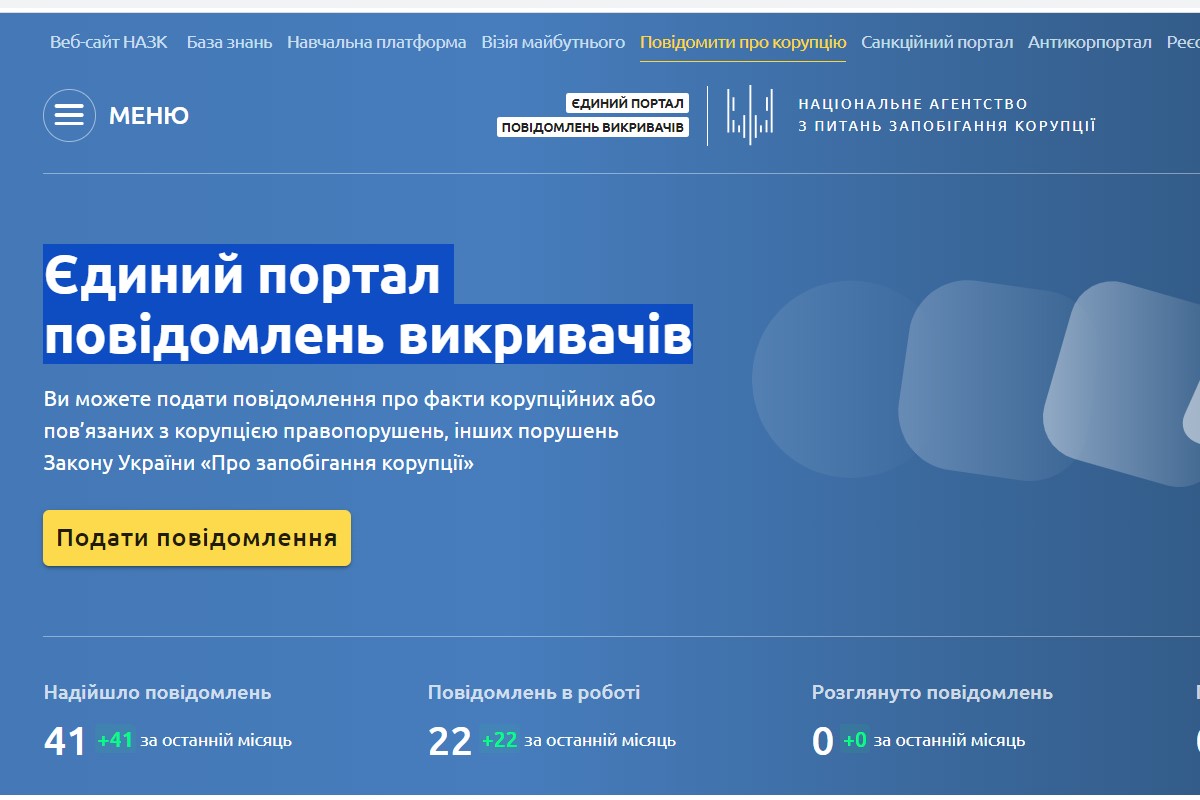Click the yellow 'Подати повідомлення' button
Image resolution: width=1200 pixels, height=800 pixels.
(x=197, y=538)
